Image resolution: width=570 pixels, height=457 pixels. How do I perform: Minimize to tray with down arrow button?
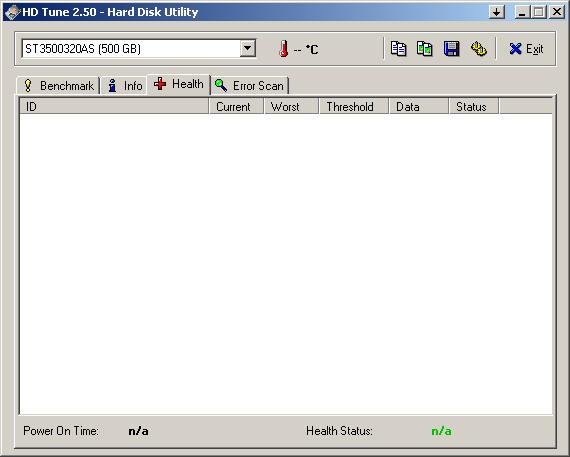tap(497, 12)
